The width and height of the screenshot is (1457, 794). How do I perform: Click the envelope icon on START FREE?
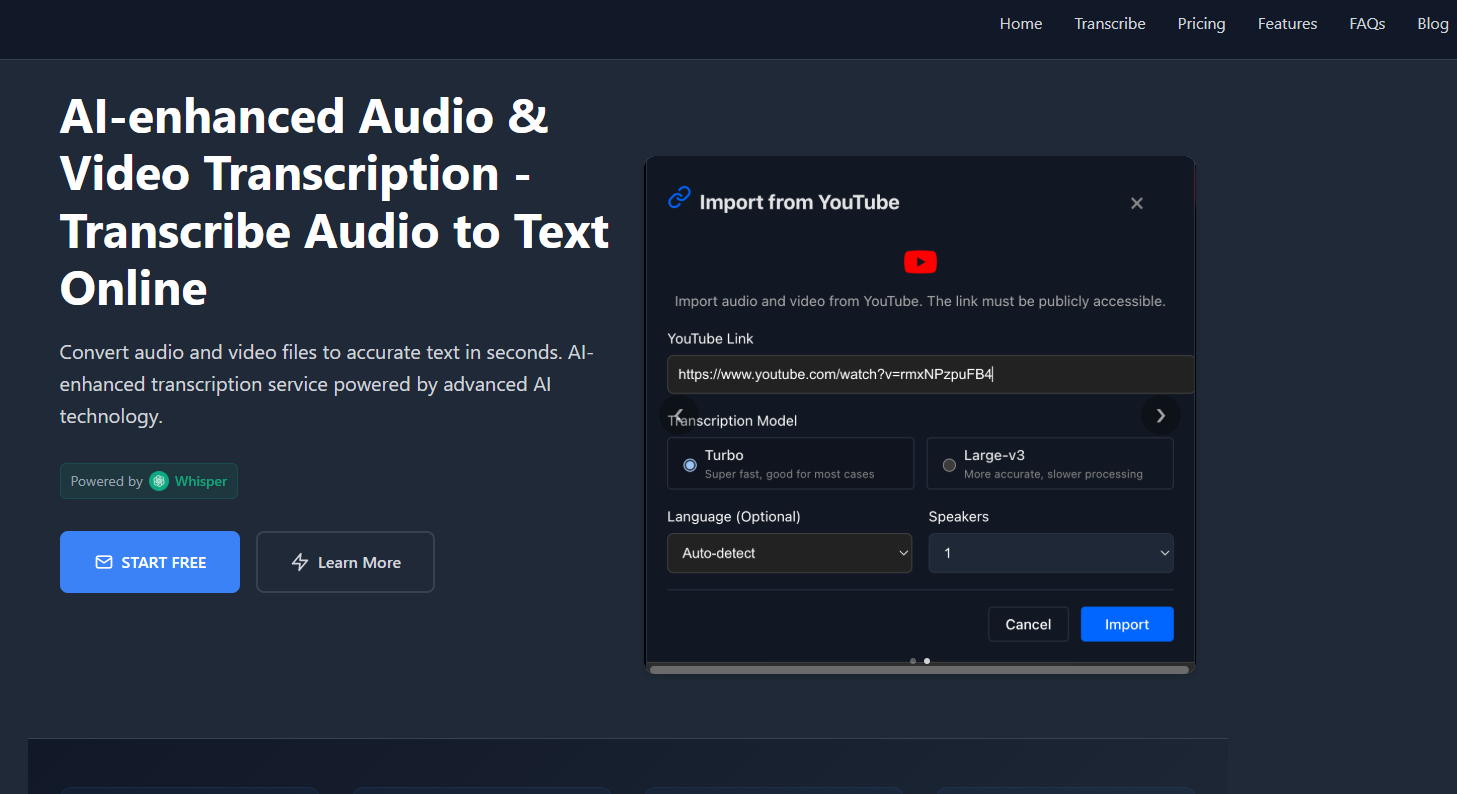point(104,562)
